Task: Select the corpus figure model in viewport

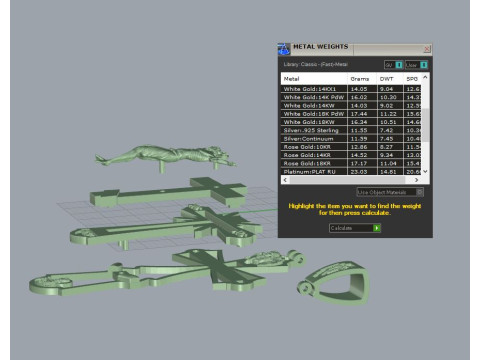Action: pos(167,157)
